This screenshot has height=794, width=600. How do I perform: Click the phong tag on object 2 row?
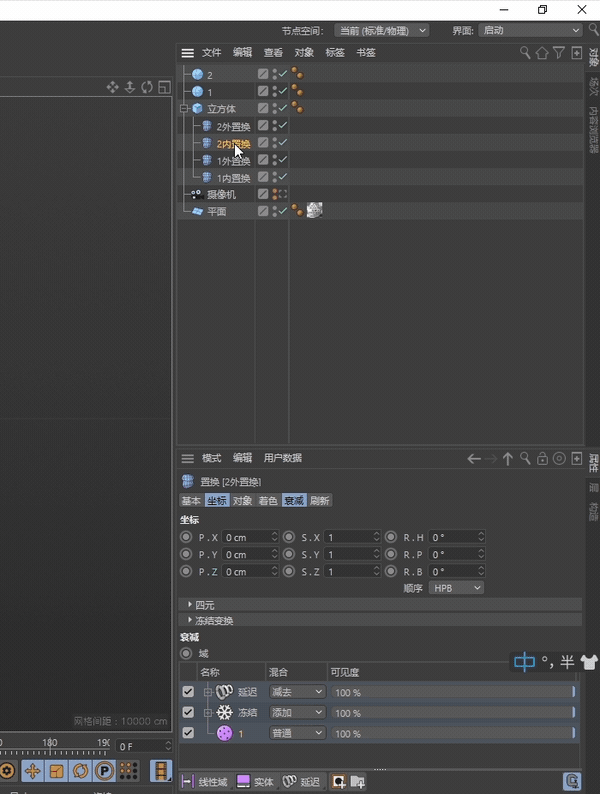tap(298, 74)
